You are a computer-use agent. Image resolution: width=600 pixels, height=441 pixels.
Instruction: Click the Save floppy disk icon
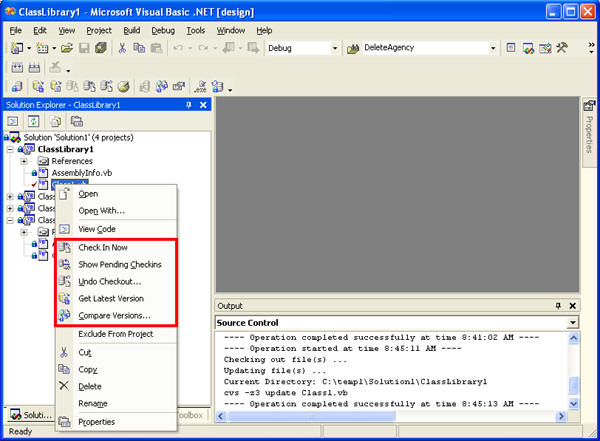(84, 48)
